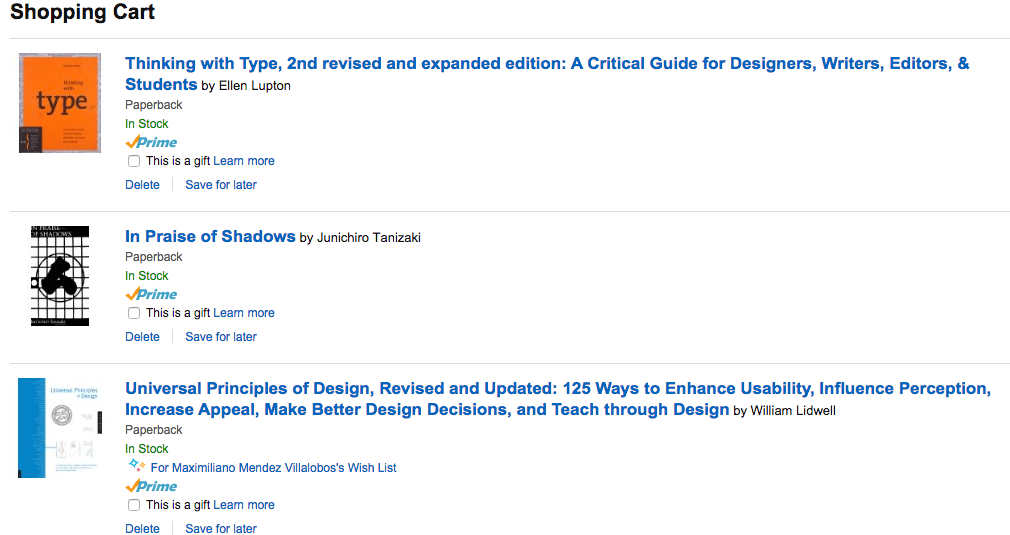Click the wish list sparkle icon
The height and width of the screenshot is (535, 1010).
136,466
